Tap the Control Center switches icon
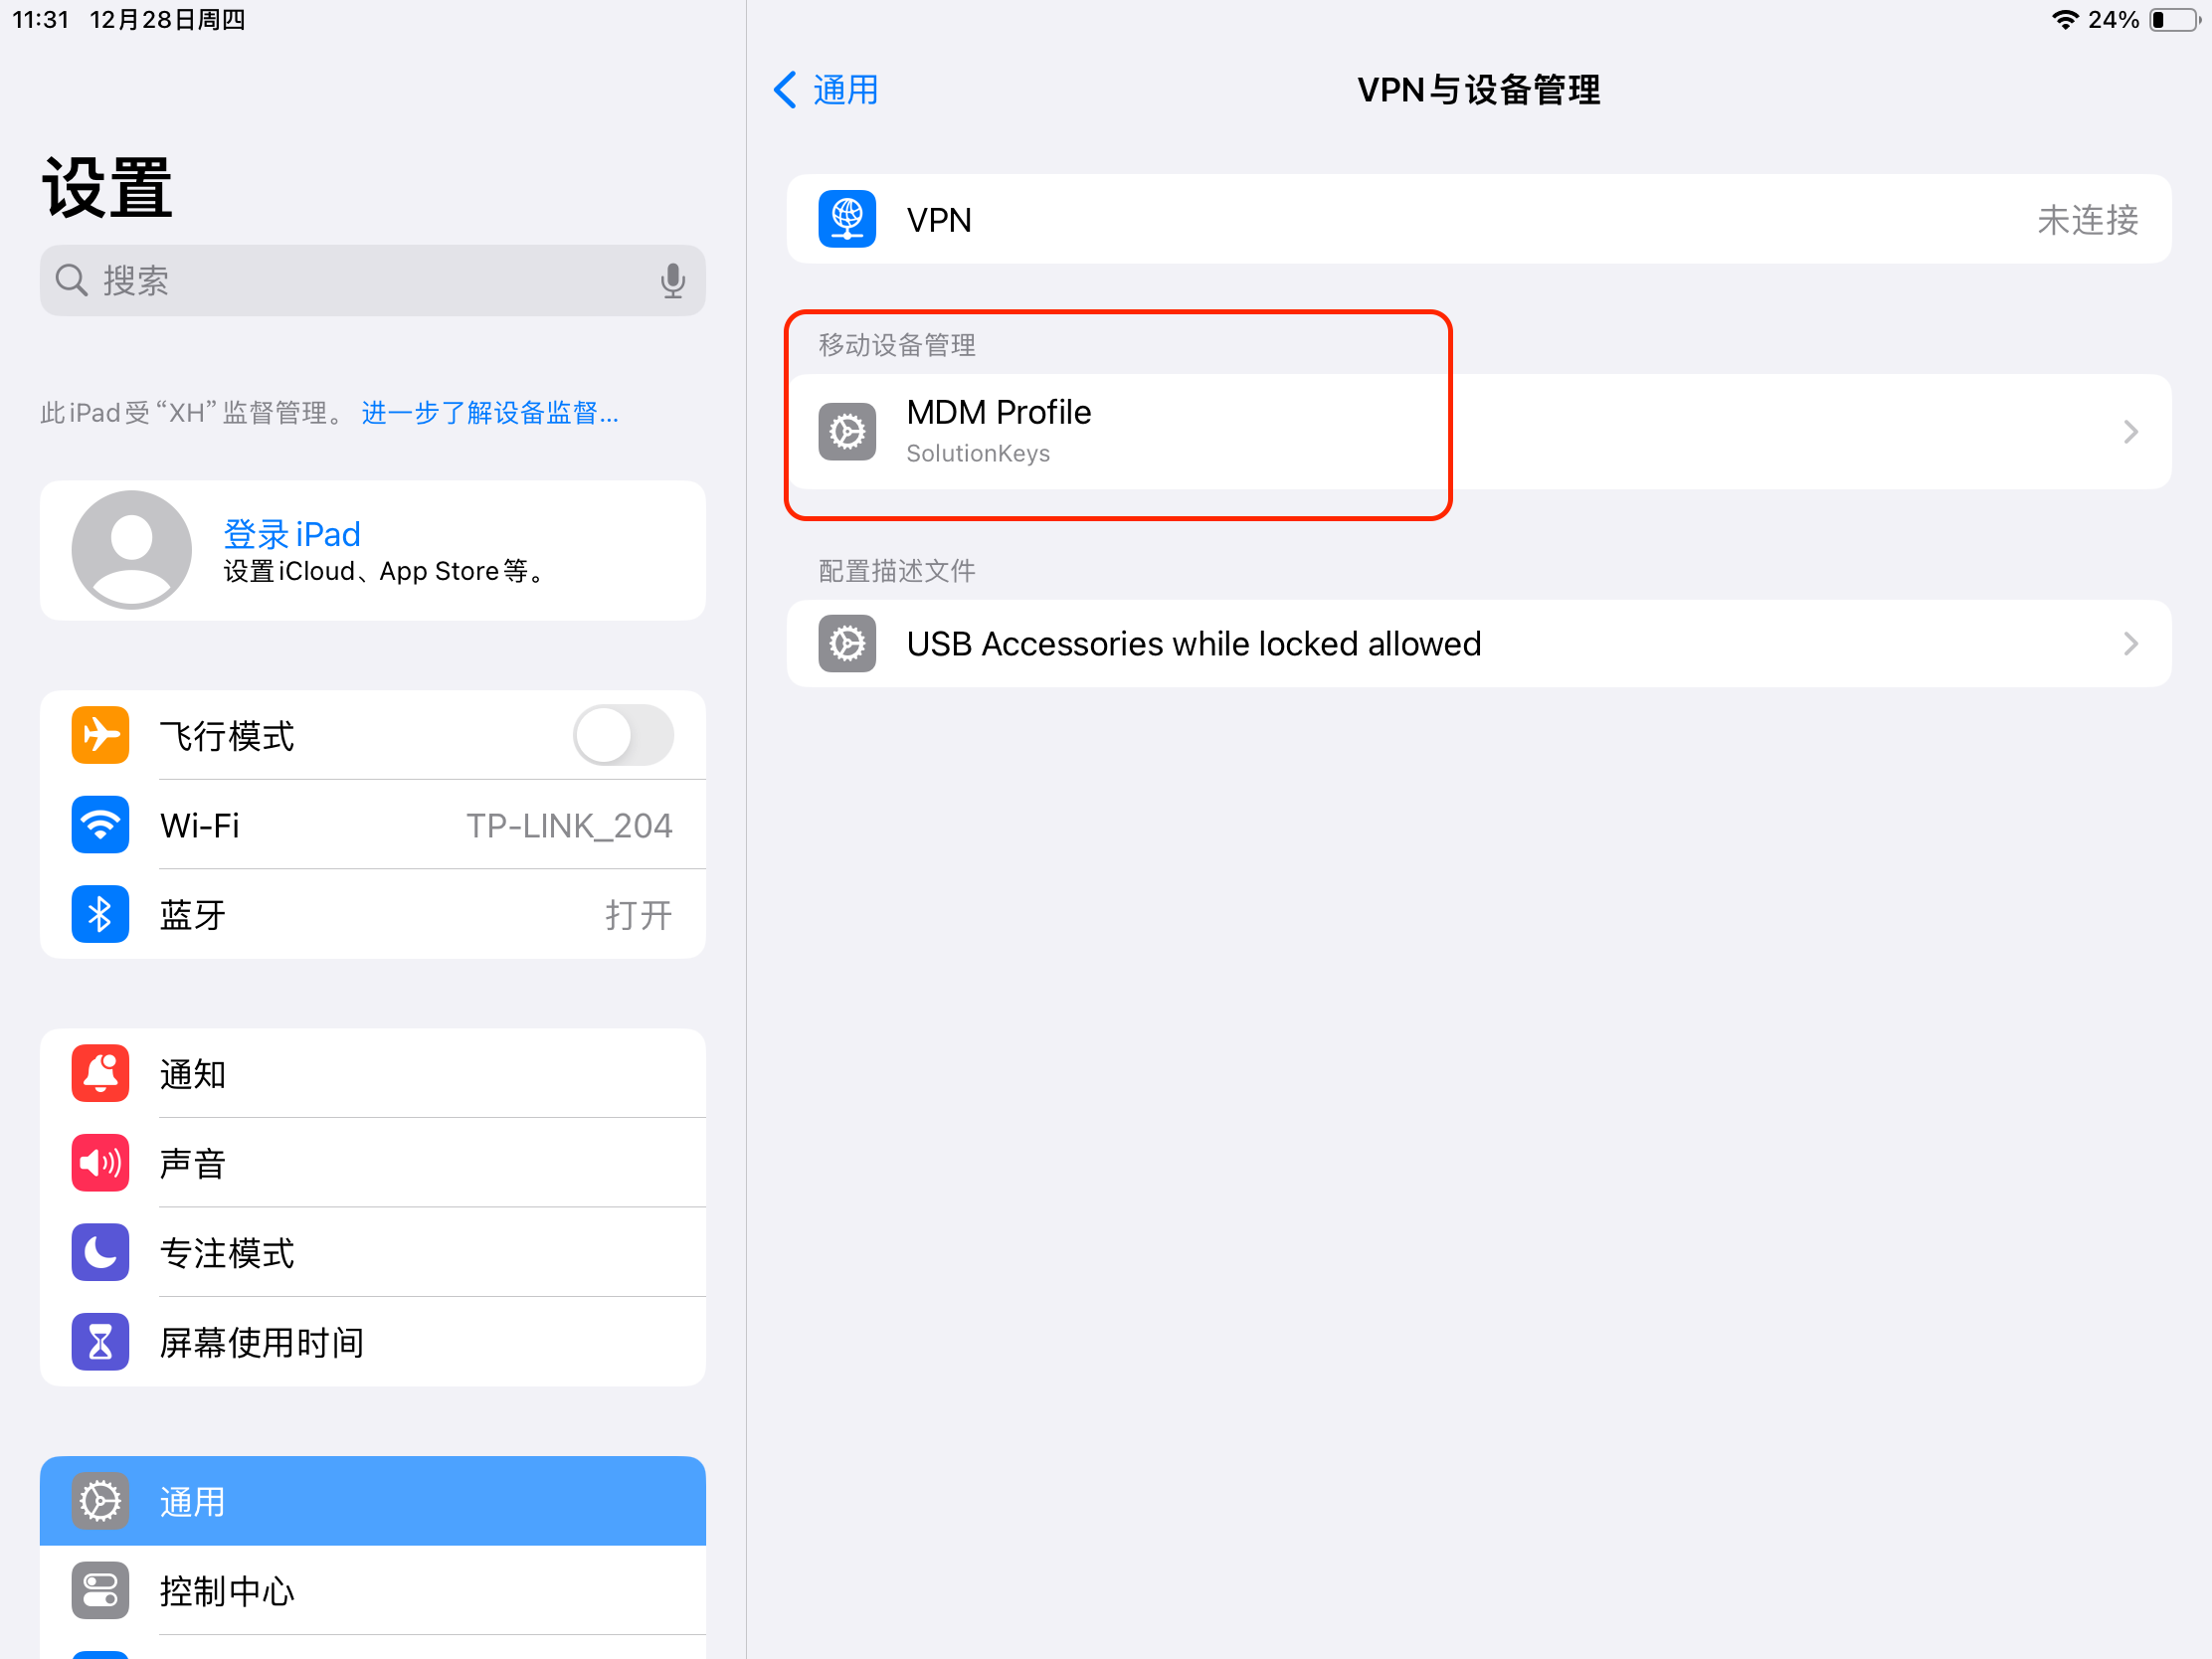 (x=100, y=1590)
